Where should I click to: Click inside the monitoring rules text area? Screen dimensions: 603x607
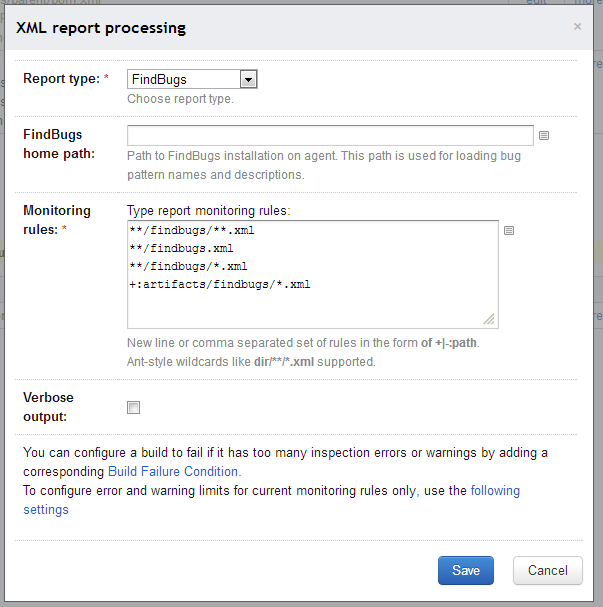tap(313, 274)
